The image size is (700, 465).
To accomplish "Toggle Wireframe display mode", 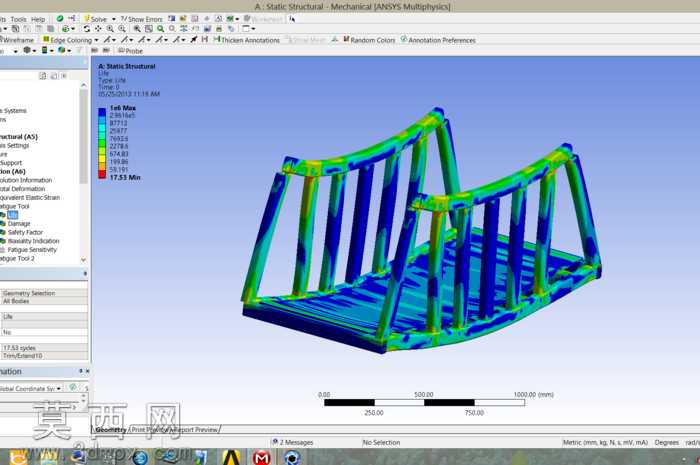I will tap(17, 40).
